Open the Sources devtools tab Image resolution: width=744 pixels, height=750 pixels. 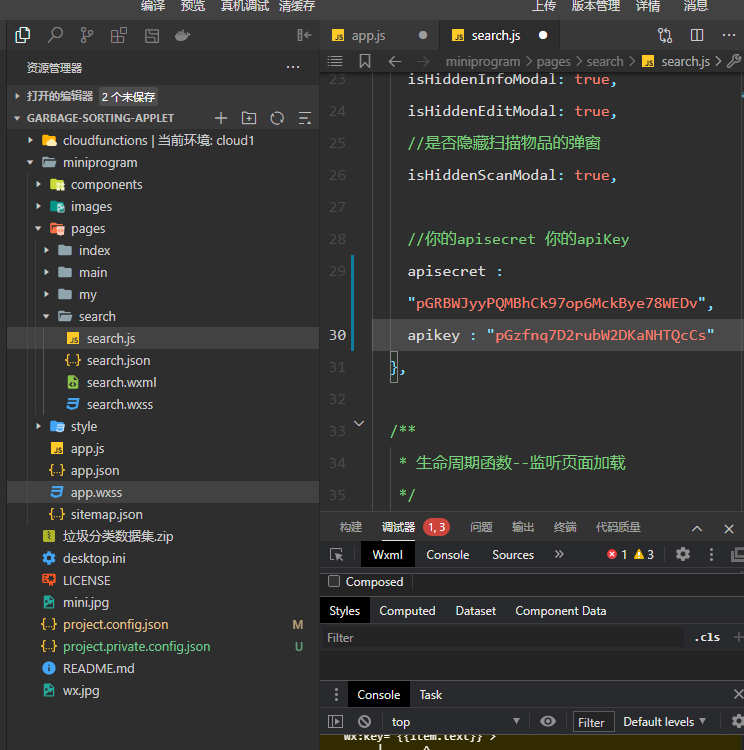(x=513, y=554)
